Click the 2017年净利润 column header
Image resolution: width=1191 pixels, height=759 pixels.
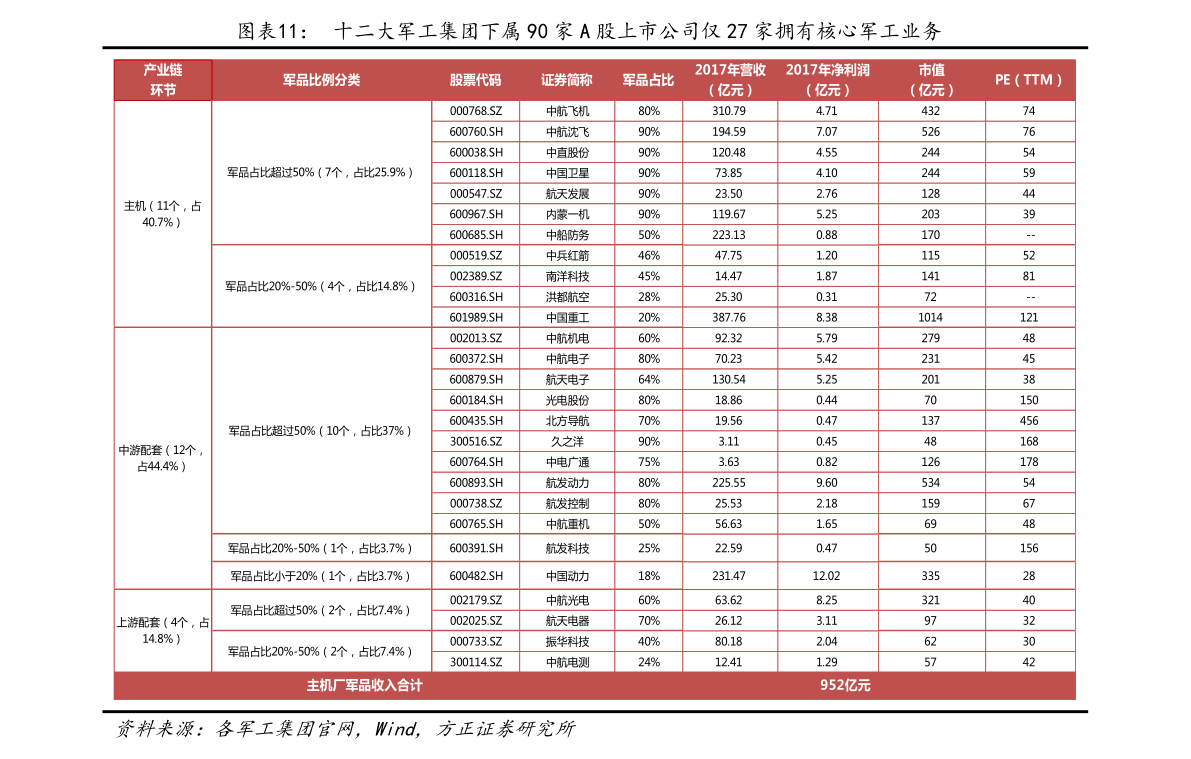coord(828,80)
